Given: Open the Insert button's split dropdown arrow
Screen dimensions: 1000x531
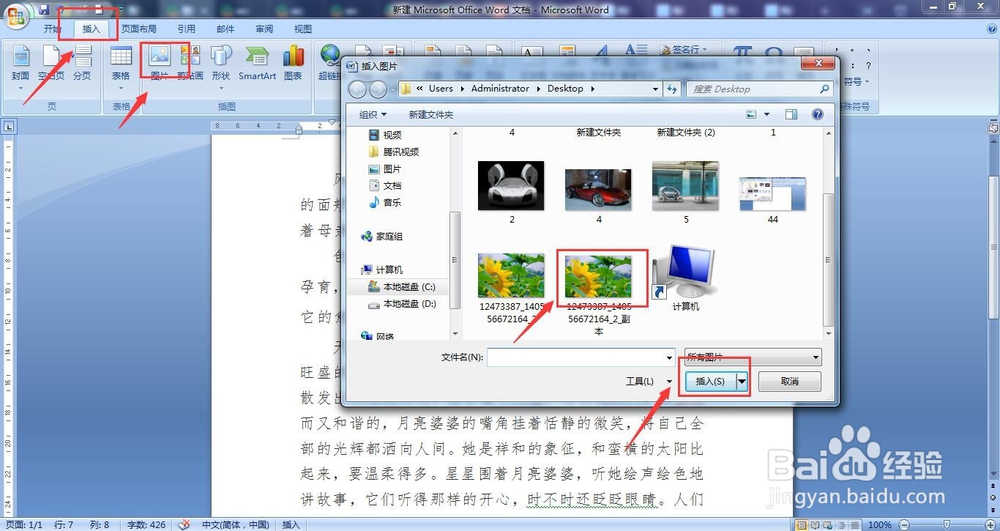Looking at the screenshot, I should point(742,381).
